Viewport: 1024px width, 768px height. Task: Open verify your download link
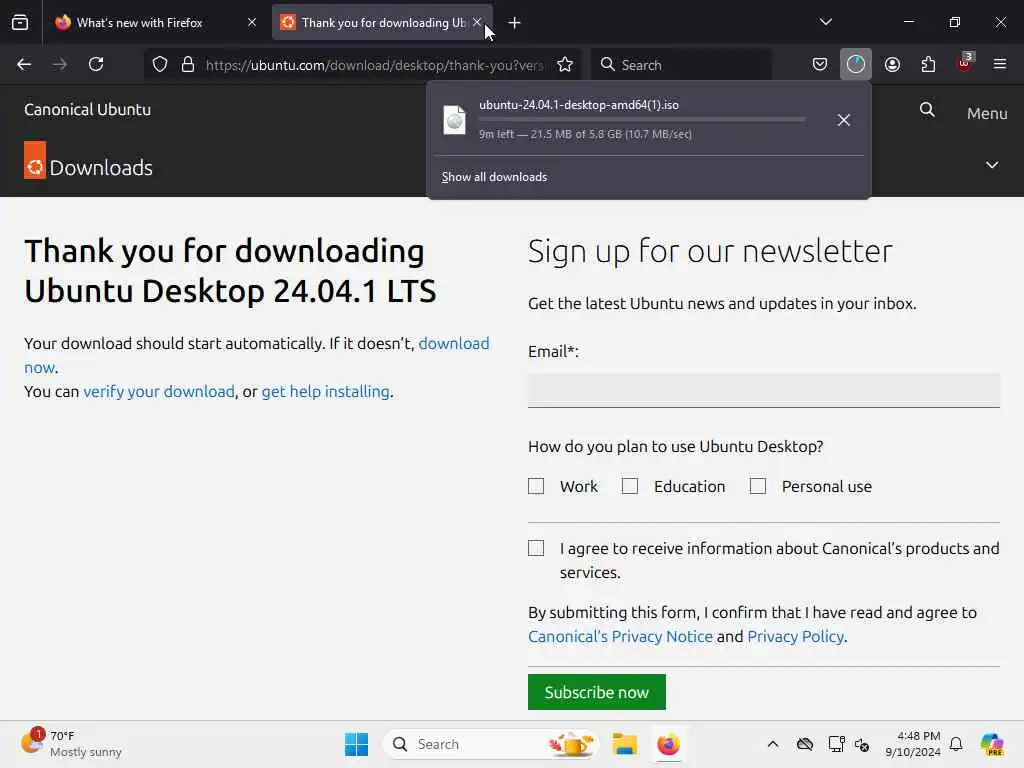click(x=159, y=391)
